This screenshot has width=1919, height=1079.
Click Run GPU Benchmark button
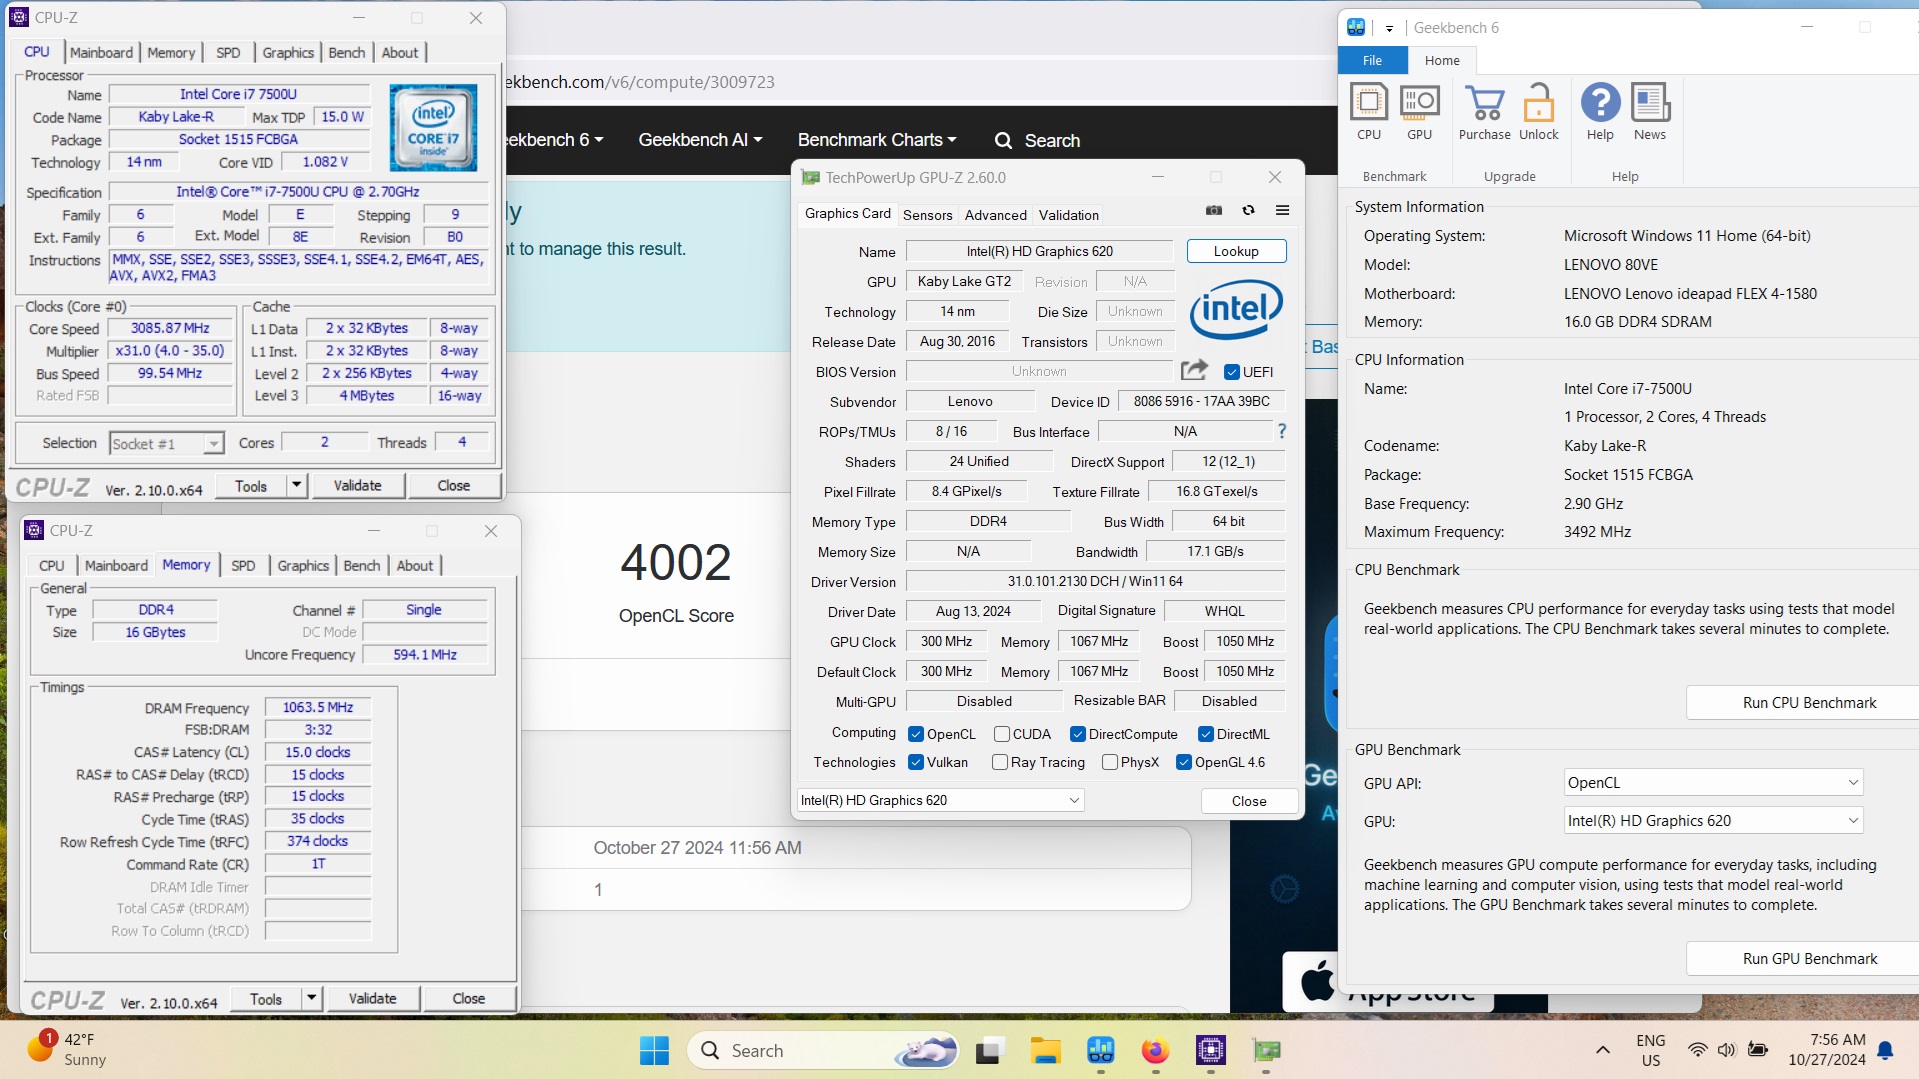tap(1809, 958)
